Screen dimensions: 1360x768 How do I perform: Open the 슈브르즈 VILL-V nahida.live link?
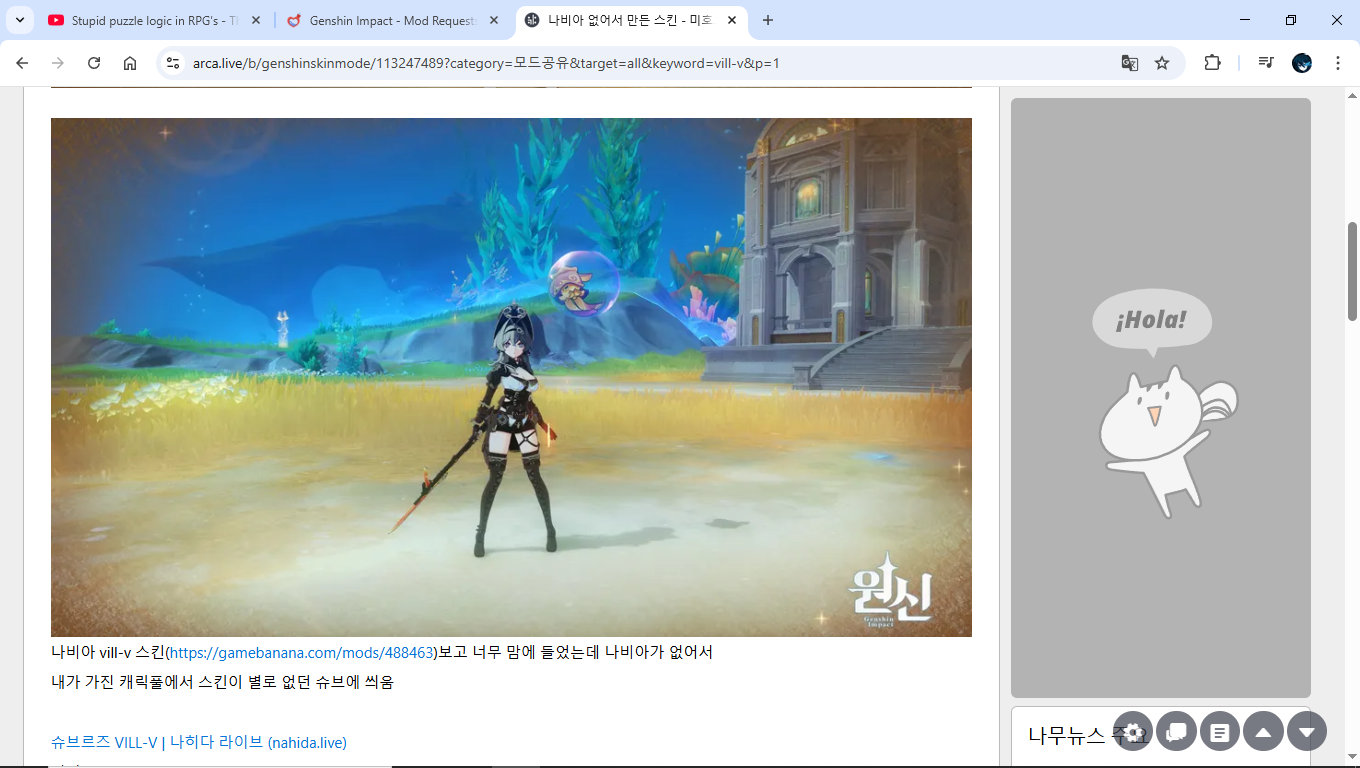pos(199,742)
